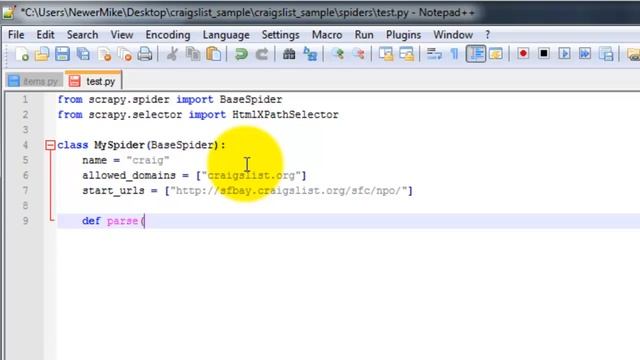
Task: Click 'start_urls' on line 7
Action: [x=113, y=191]
